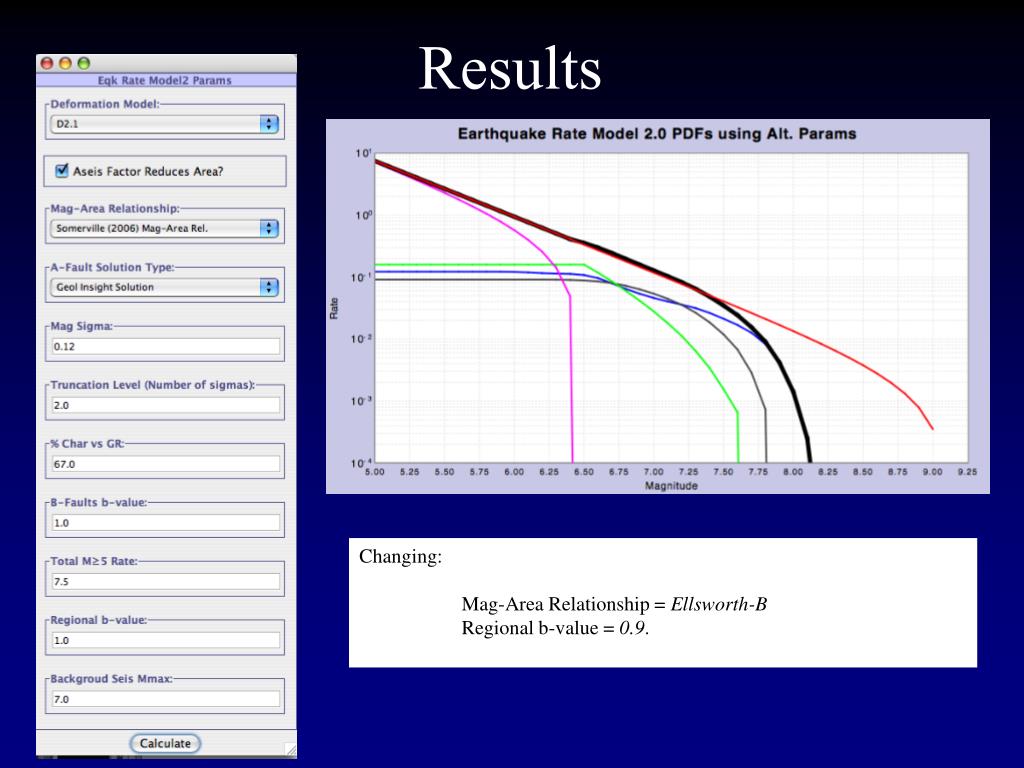
Task: Click the Rate axis label
Action: click(334, 308)
